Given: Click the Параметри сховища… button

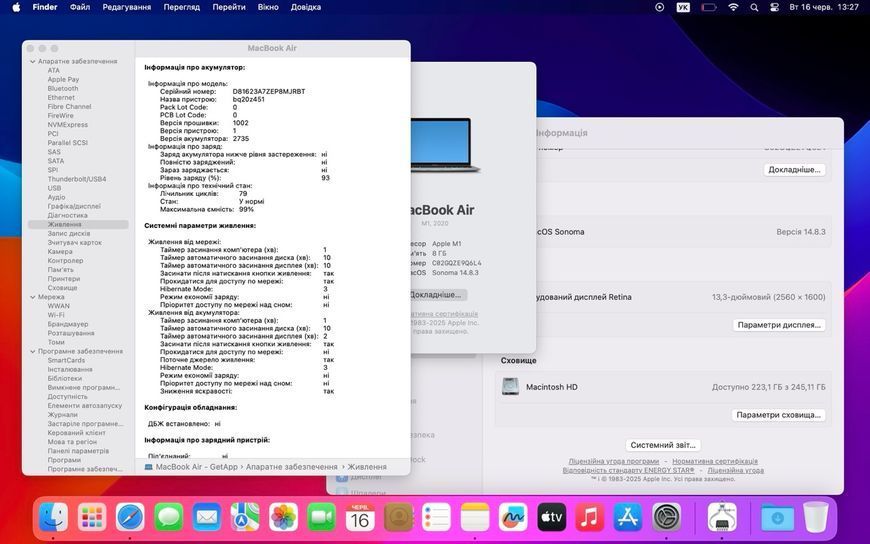Looking at the screenshot, I should 778,415.
